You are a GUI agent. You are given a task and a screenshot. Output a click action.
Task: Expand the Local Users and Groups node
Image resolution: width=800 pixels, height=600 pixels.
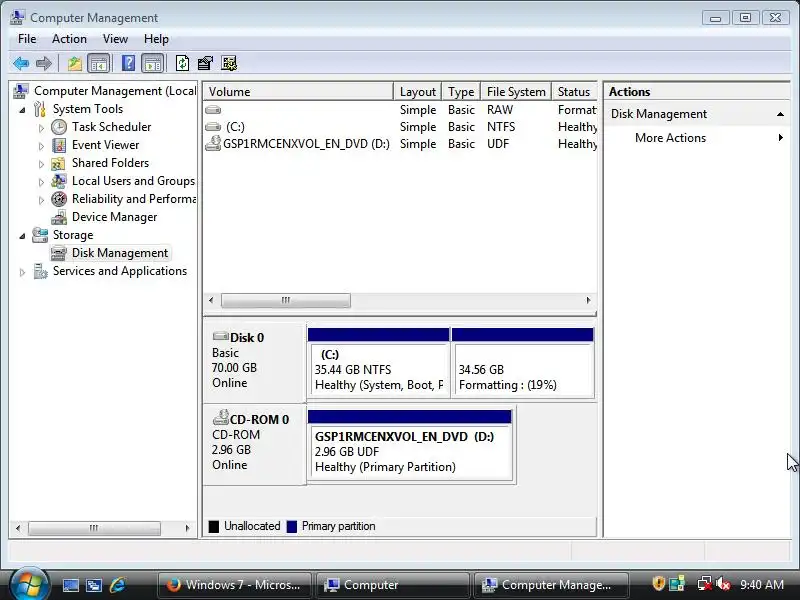41,182
